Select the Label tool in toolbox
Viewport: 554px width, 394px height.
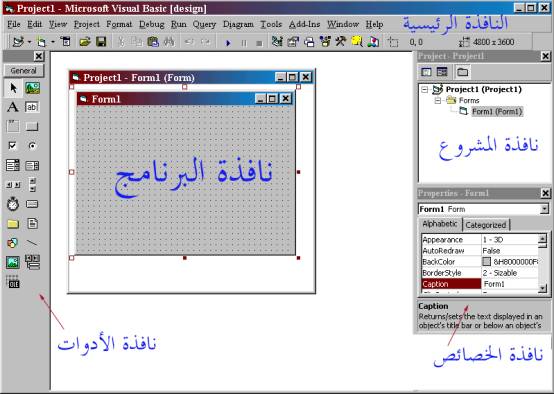tap(13, 107)
